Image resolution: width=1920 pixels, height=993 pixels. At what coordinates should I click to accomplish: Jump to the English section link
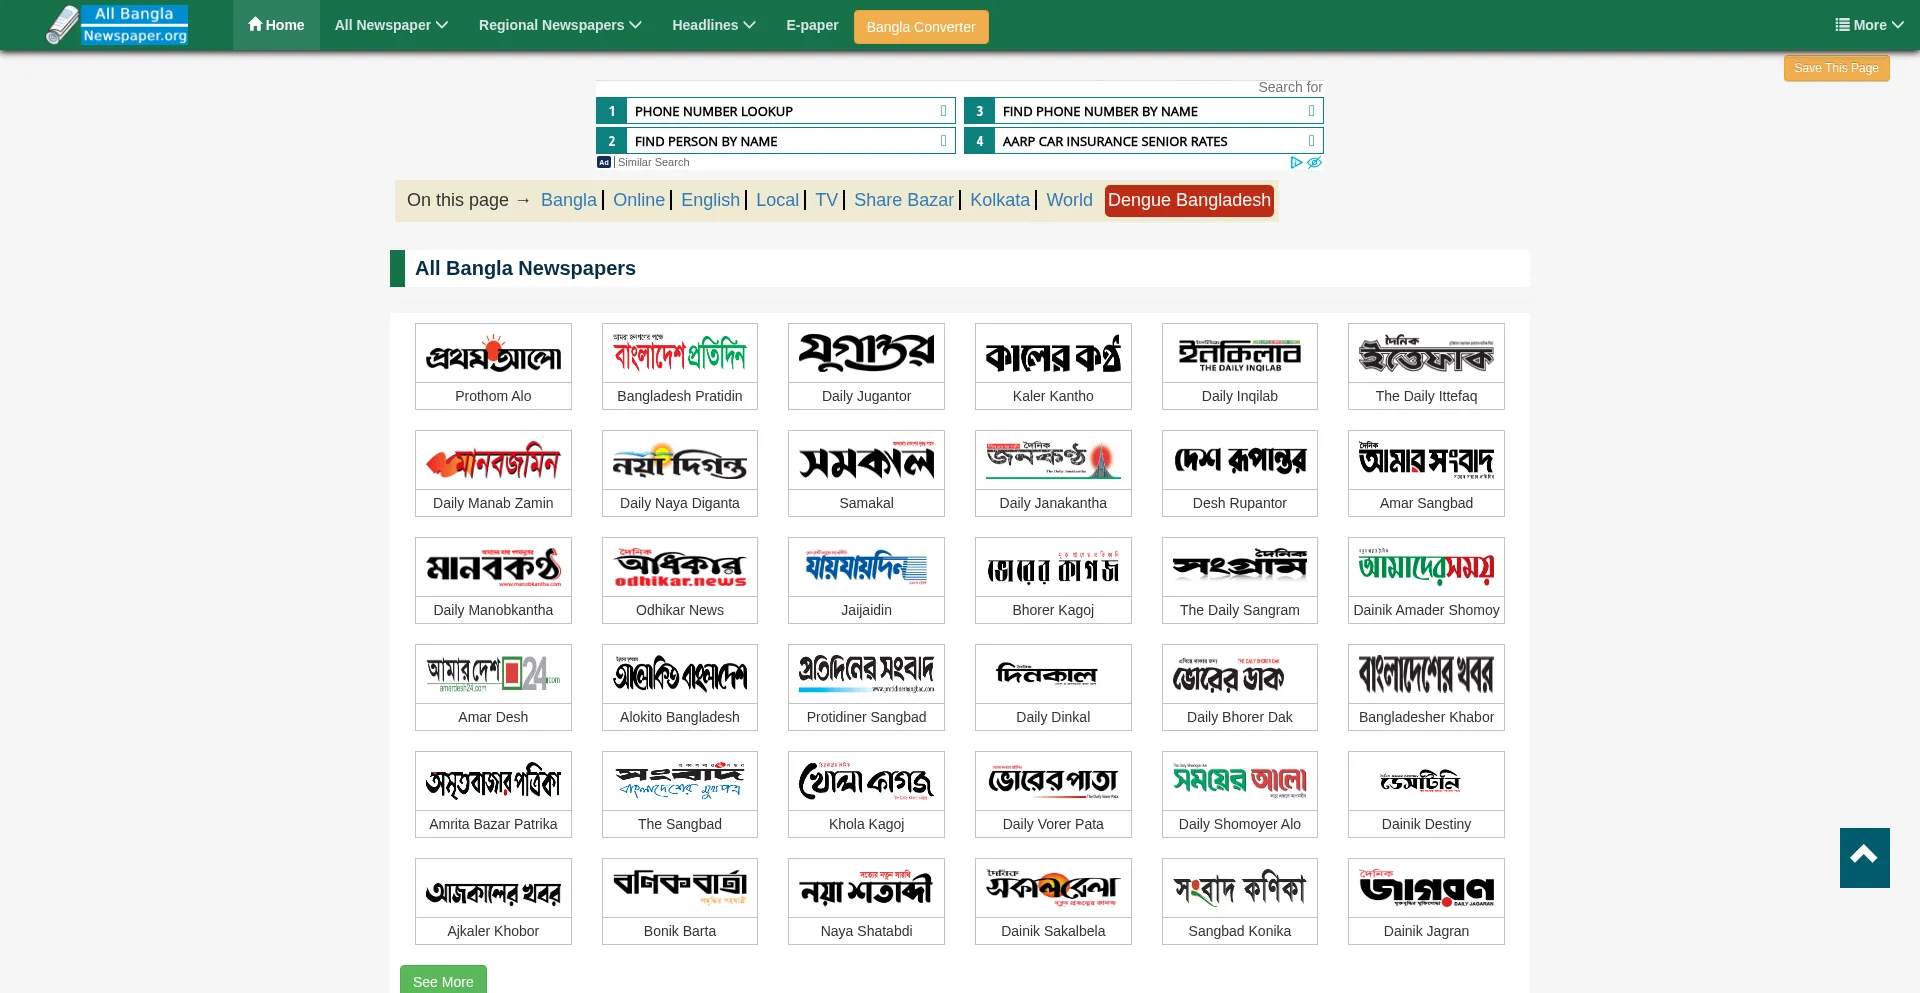[710, 200]
